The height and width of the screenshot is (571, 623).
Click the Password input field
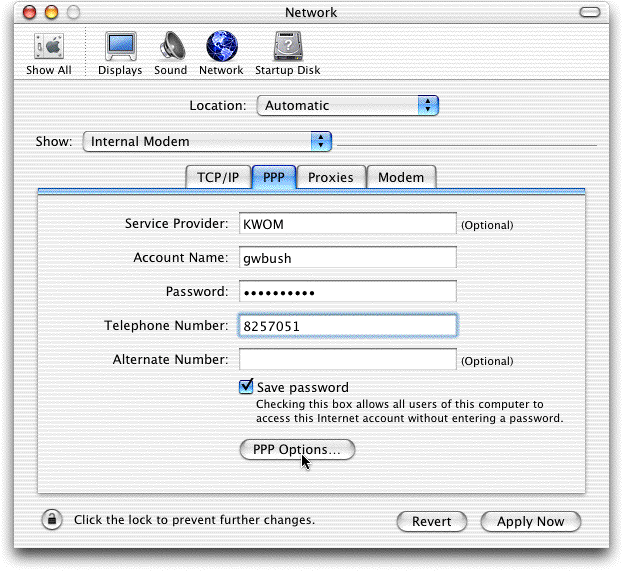[x=348, y=292]
